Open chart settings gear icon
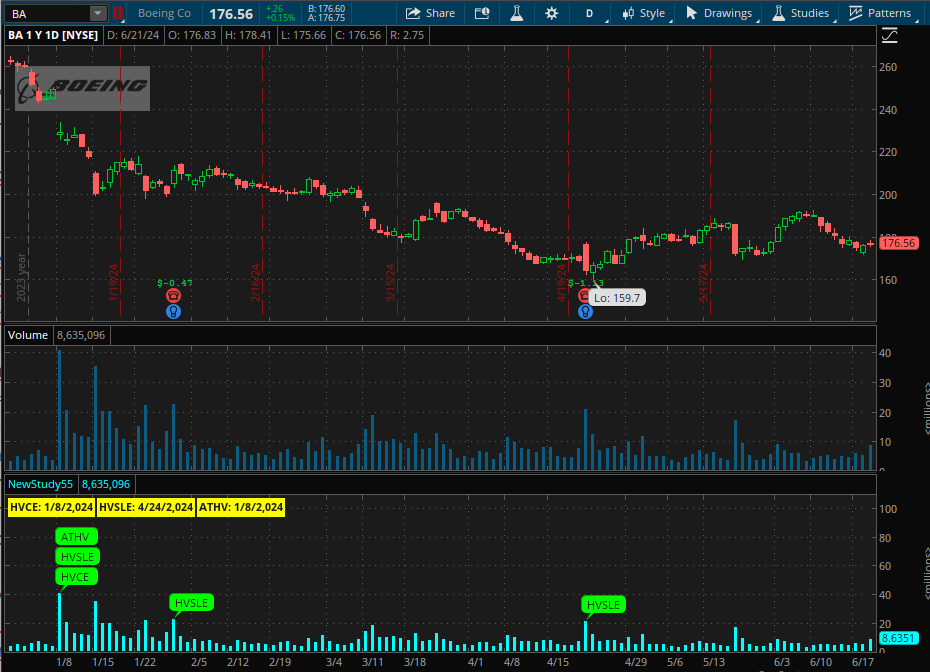930x672 pixels. tap(552, 13)
